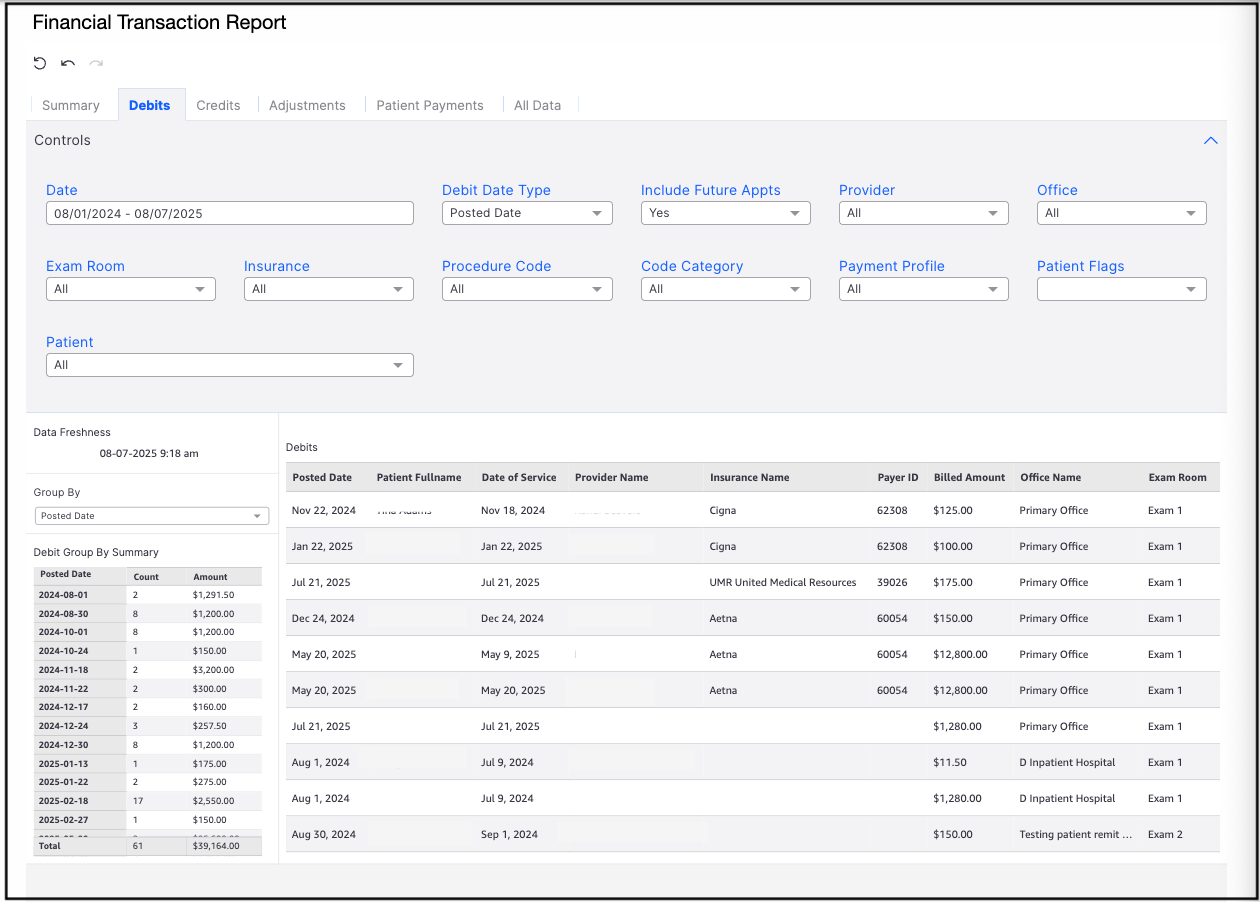Open the Group By dropdown
Image resolution: width=1260 pixels, height=902 pixels.
152,516
